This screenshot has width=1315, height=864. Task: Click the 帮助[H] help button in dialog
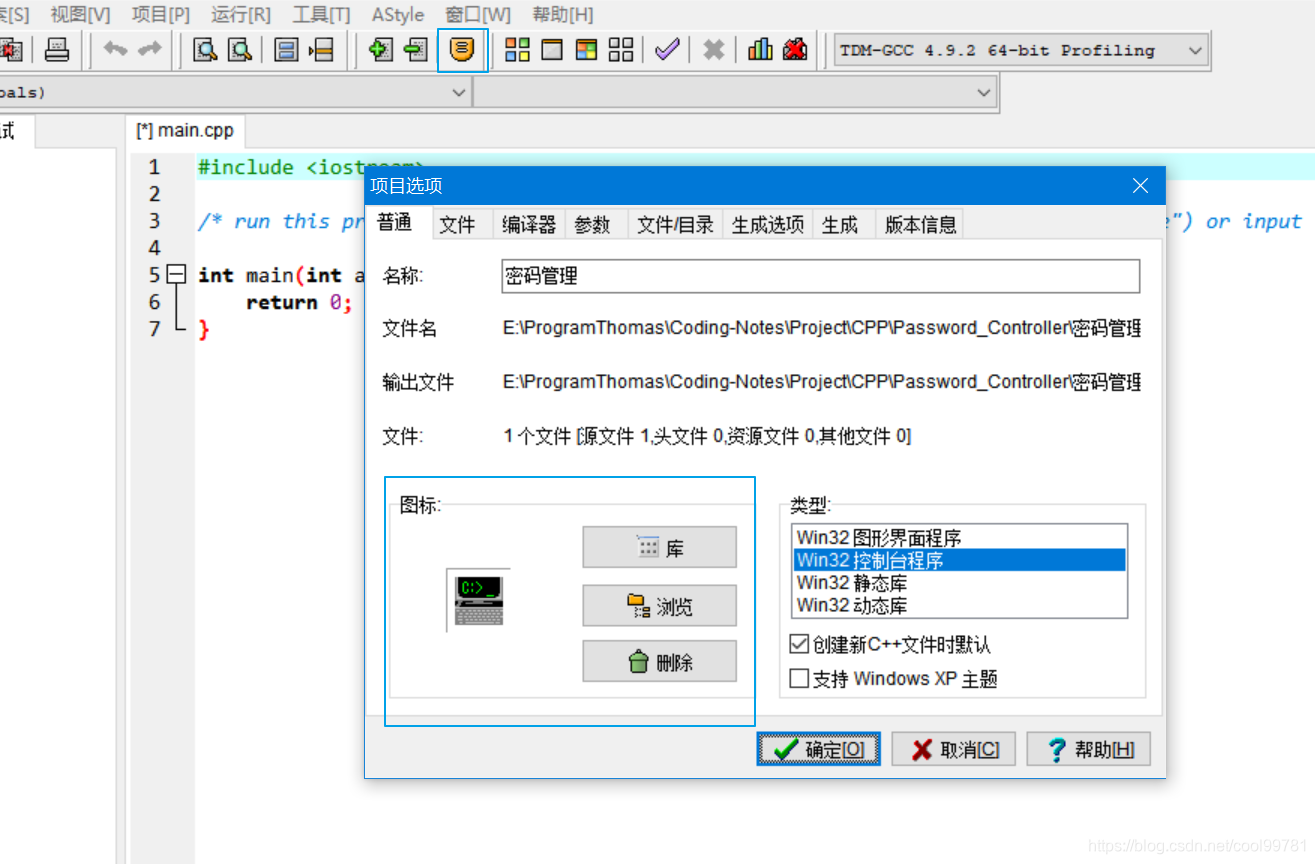click(1089, 749)
